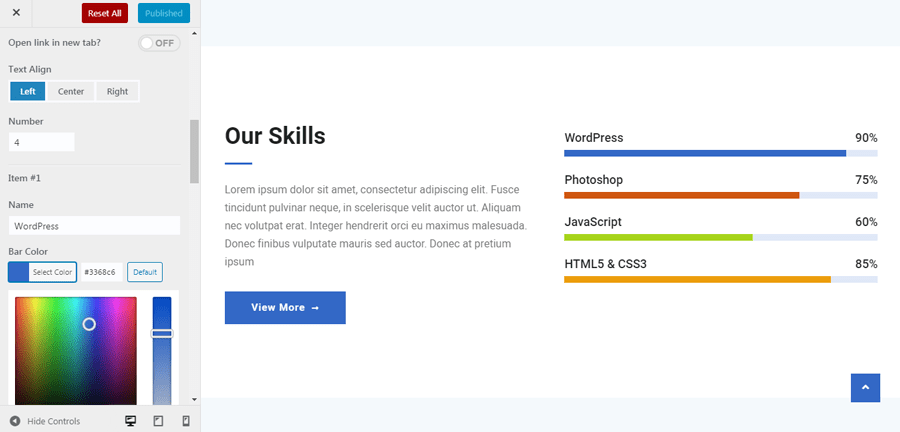Click the sidebar scroll down arrow
This screenshot has width=900, height=432.
pos(194,399)
